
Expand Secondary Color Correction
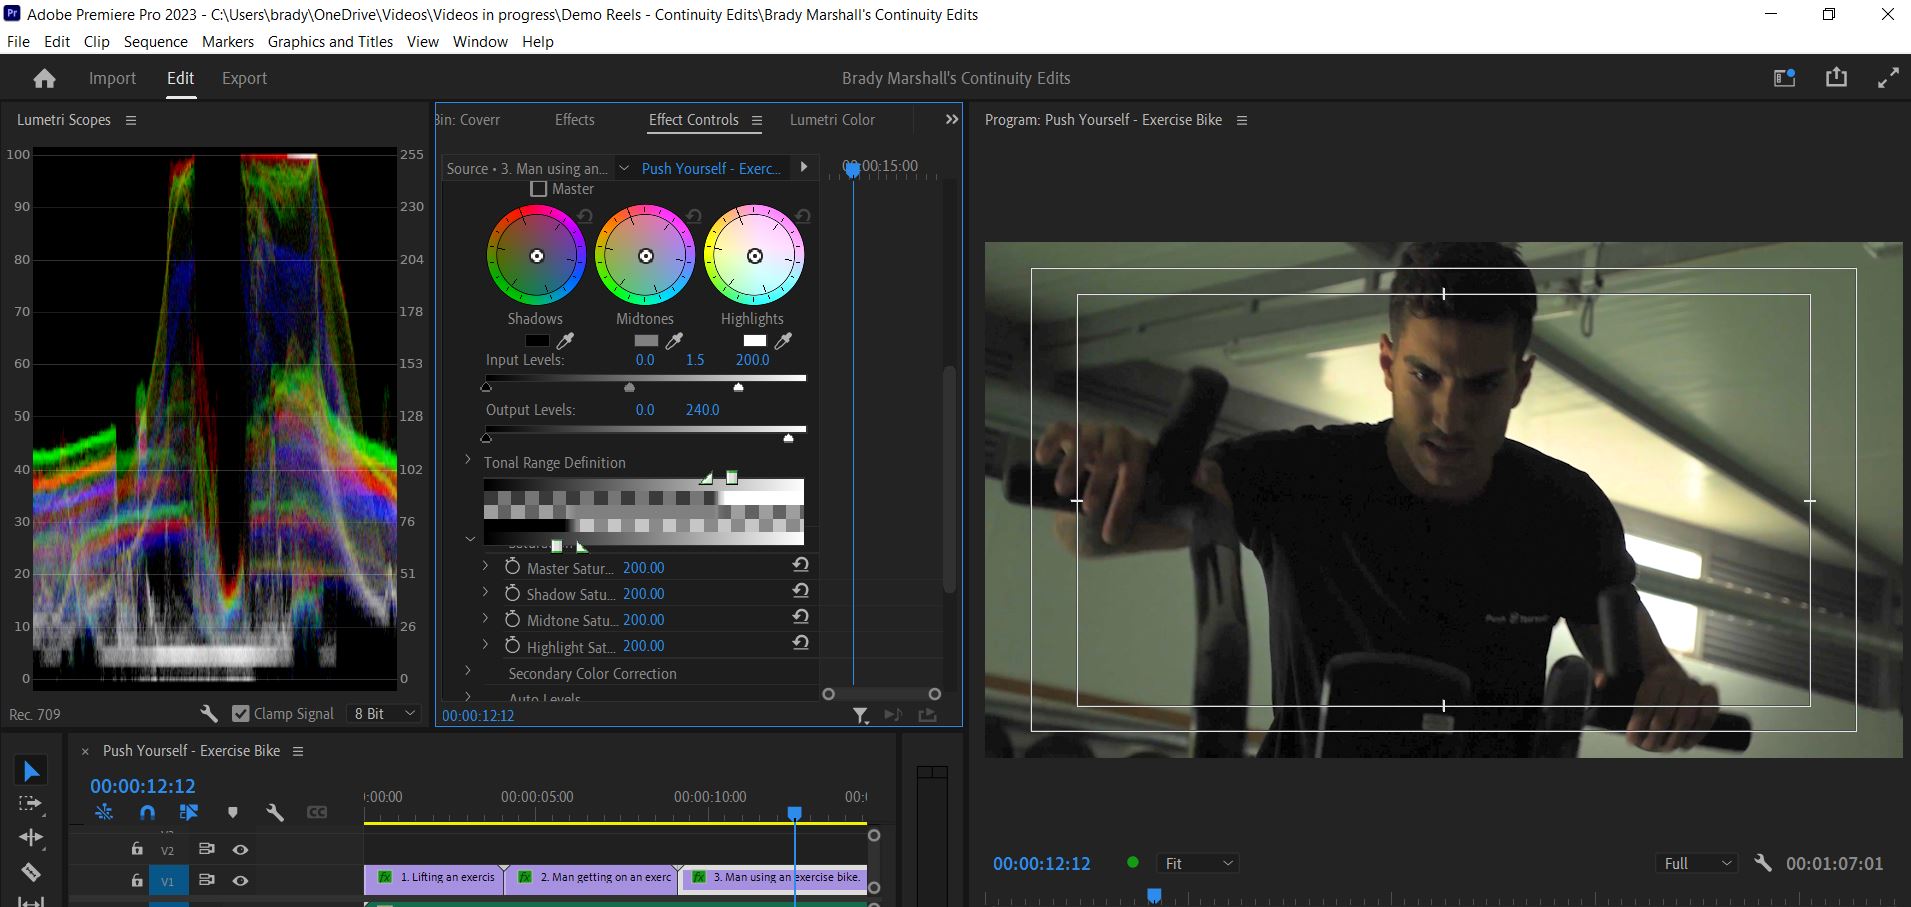[x=468, y=671]
